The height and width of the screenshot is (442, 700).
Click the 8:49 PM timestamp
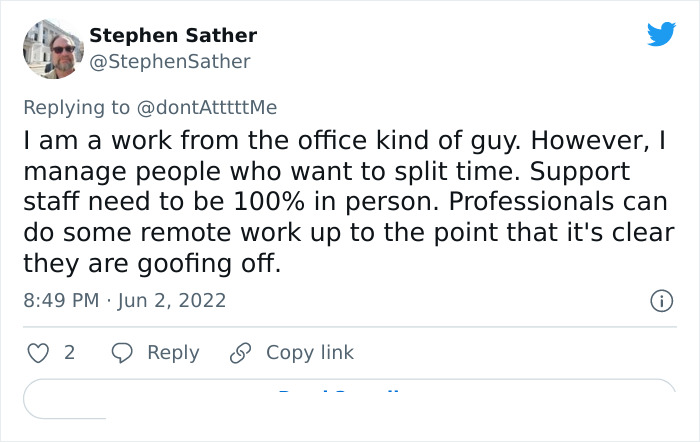click(x=60, y=300)
